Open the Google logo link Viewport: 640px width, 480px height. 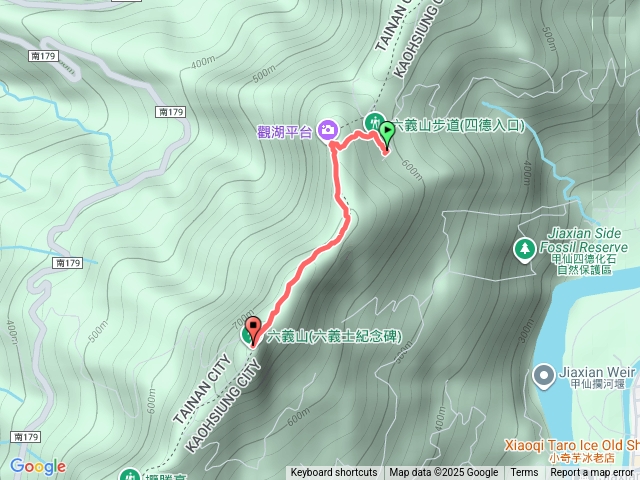pyautogui.click(x=38, y=467)
